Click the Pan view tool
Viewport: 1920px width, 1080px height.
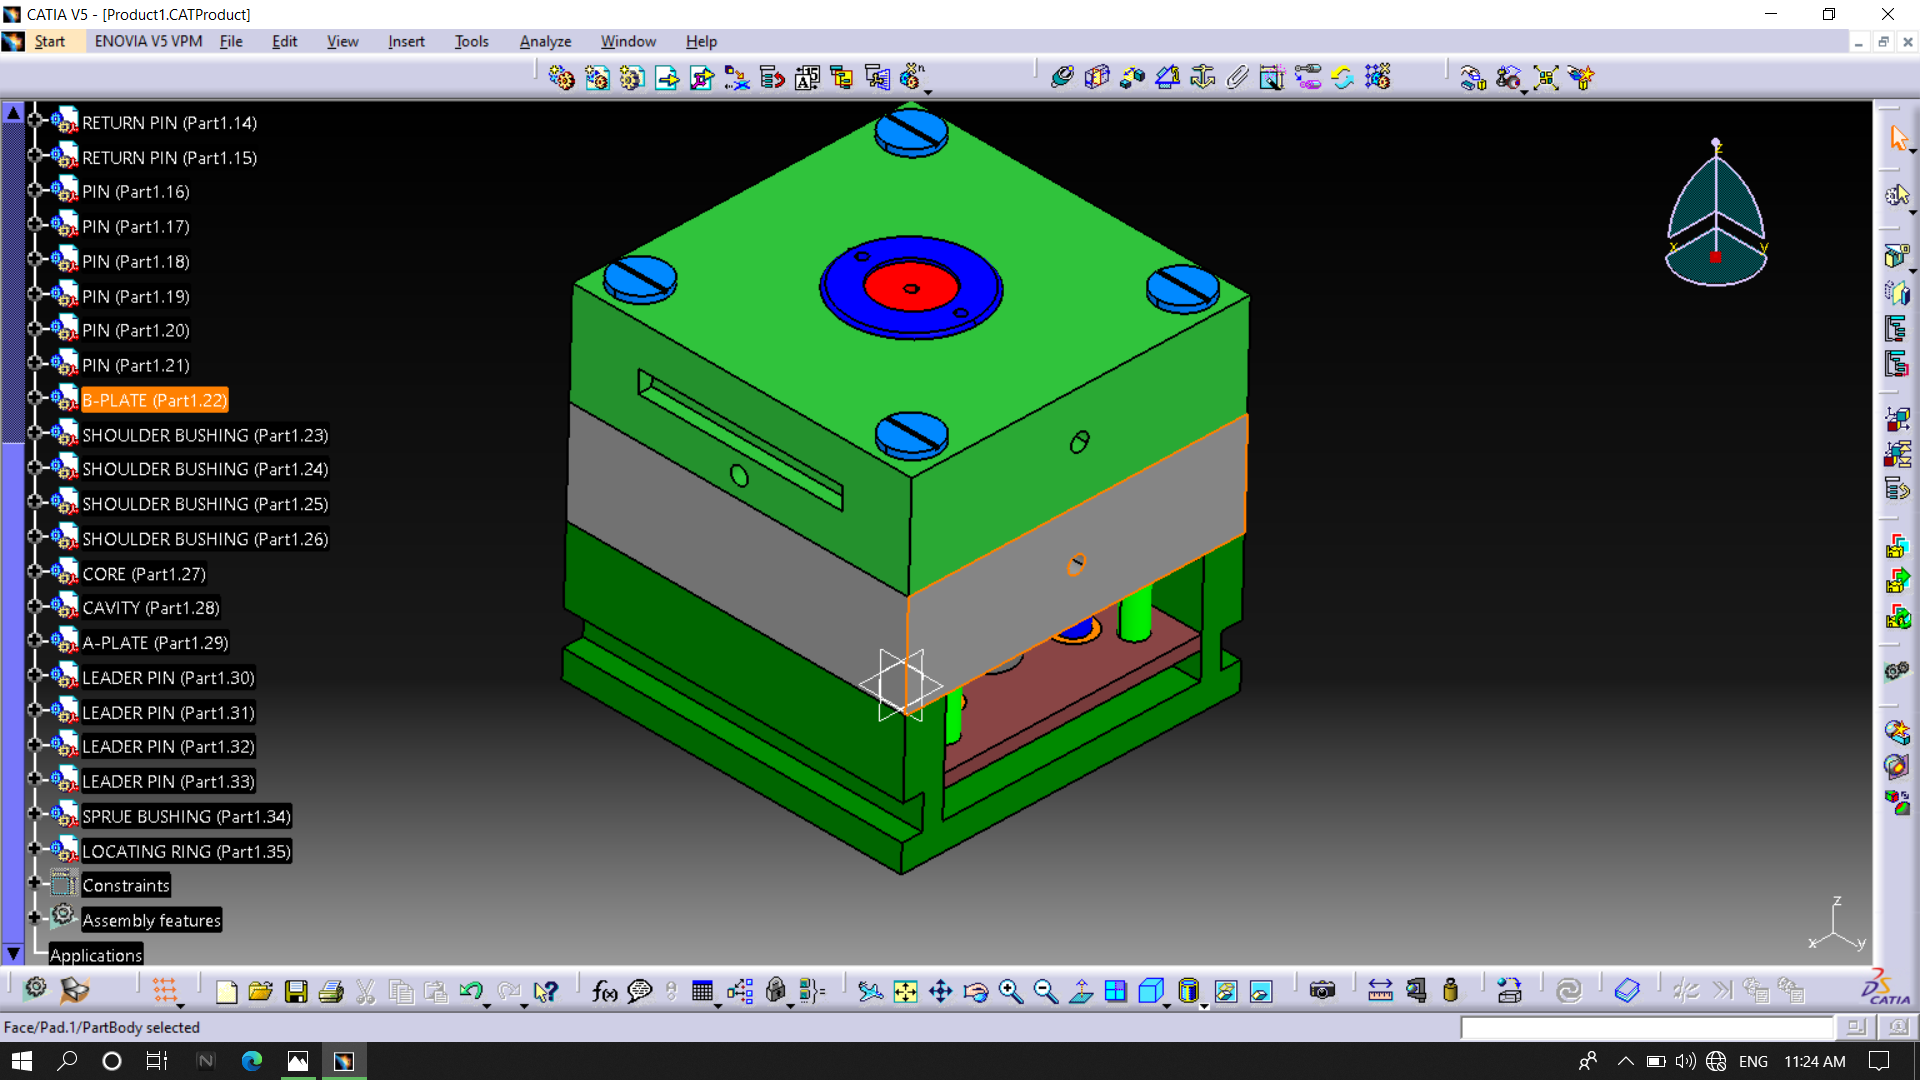[x=940, y=991]
